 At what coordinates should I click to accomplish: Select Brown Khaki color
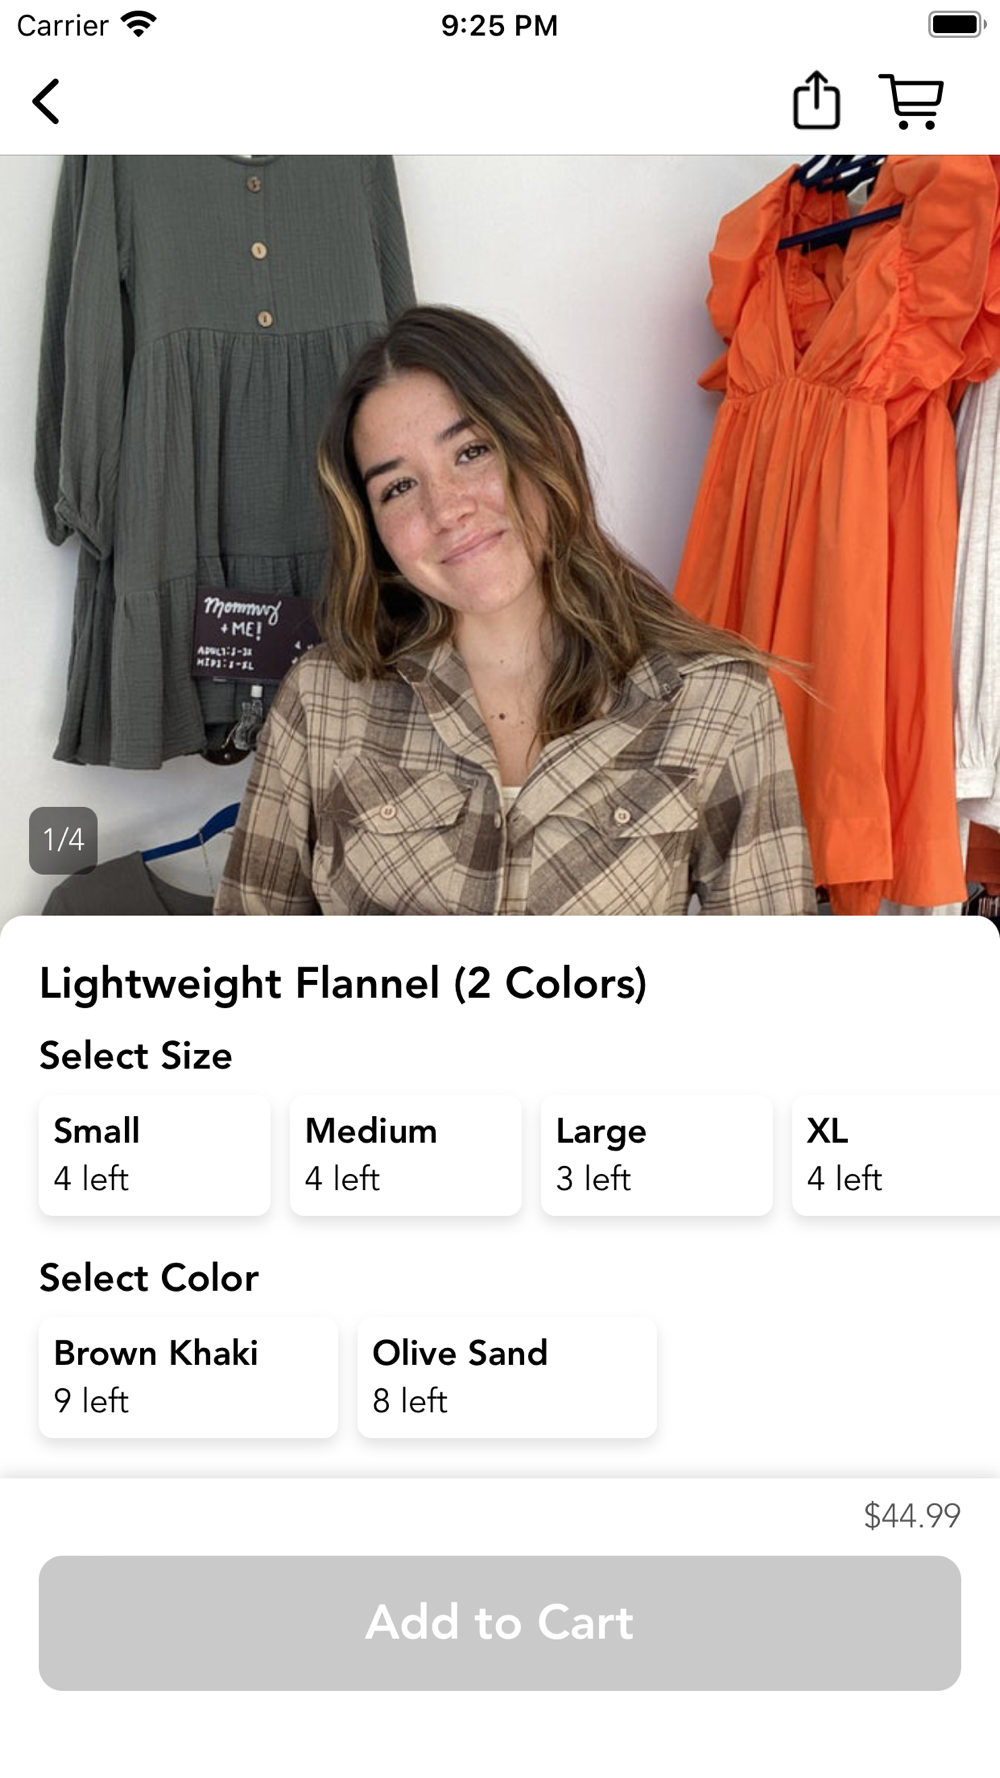[x=188, y=1377]
